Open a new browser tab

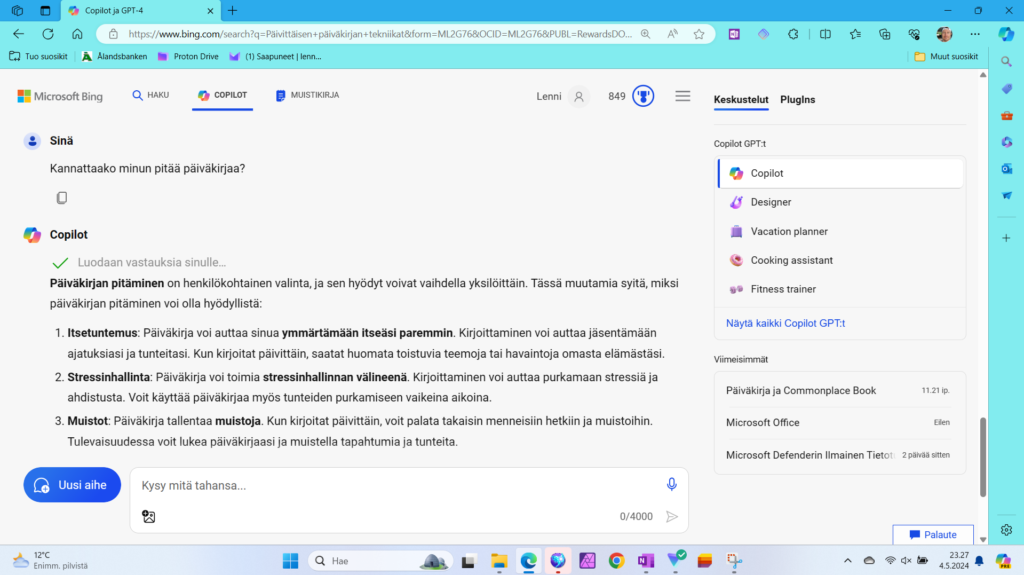coord(232,10)
